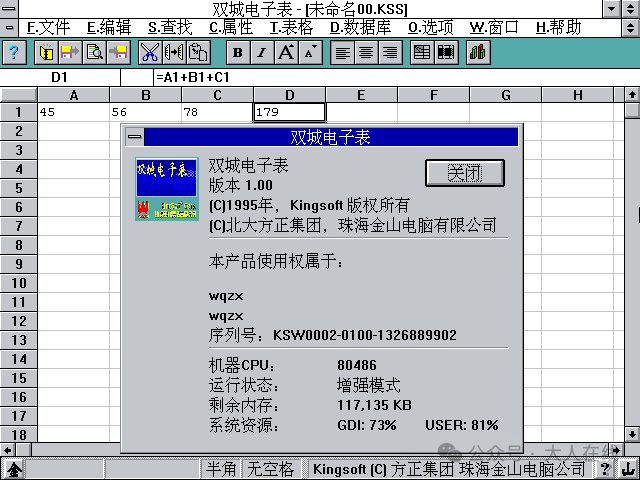This screenshot has width=640, height=480.
Task: Open the T.表格 menu
Action: [291, 28]
